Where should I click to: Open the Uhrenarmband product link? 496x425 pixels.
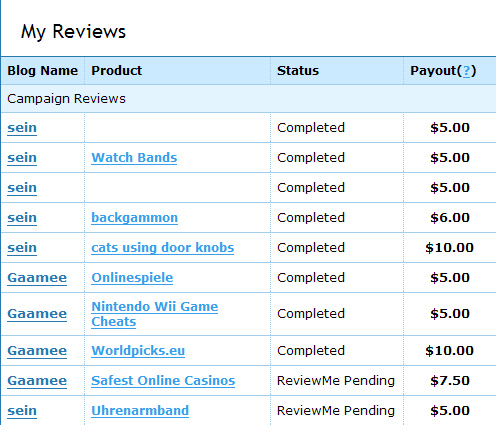(140, 411)
